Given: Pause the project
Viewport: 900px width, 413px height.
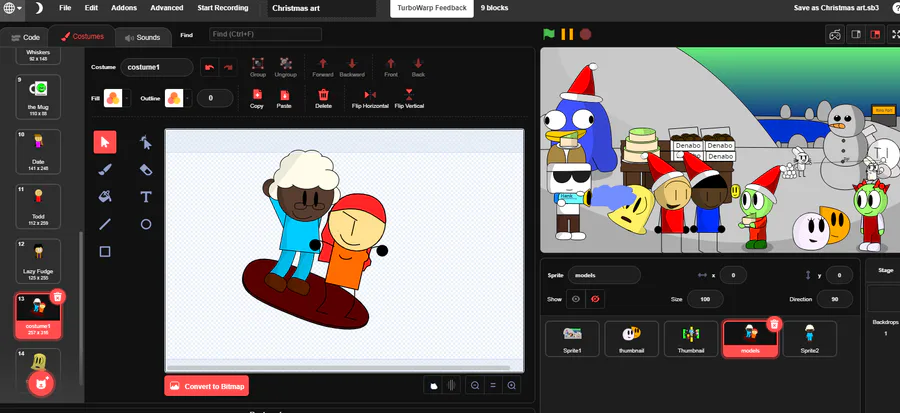Looking at the screenshot, I should coord(567,34).
